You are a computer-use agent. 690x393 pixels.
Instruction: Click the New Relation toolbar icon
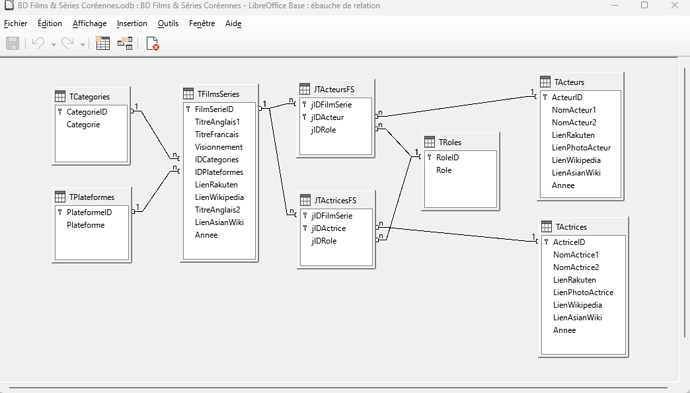tap(125, 43)
